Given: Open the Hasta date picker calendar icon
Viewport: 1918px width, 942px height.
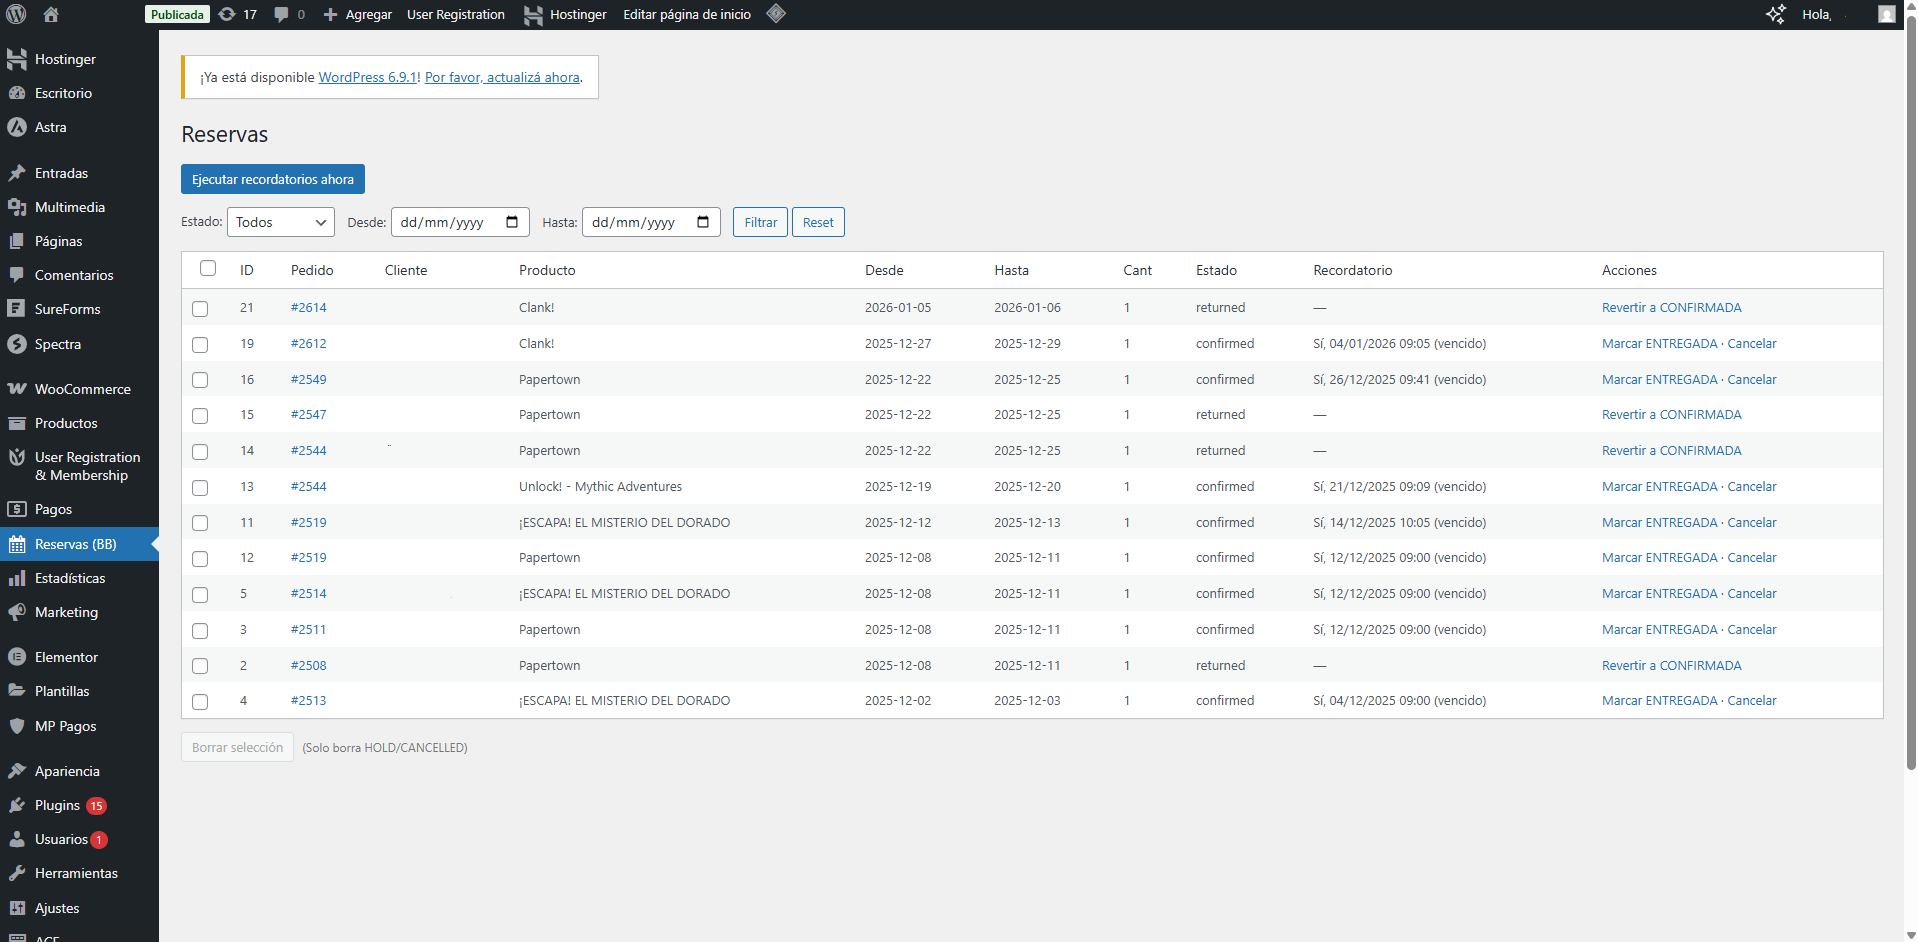Looking at the screenshot, I should pos(703,222).
